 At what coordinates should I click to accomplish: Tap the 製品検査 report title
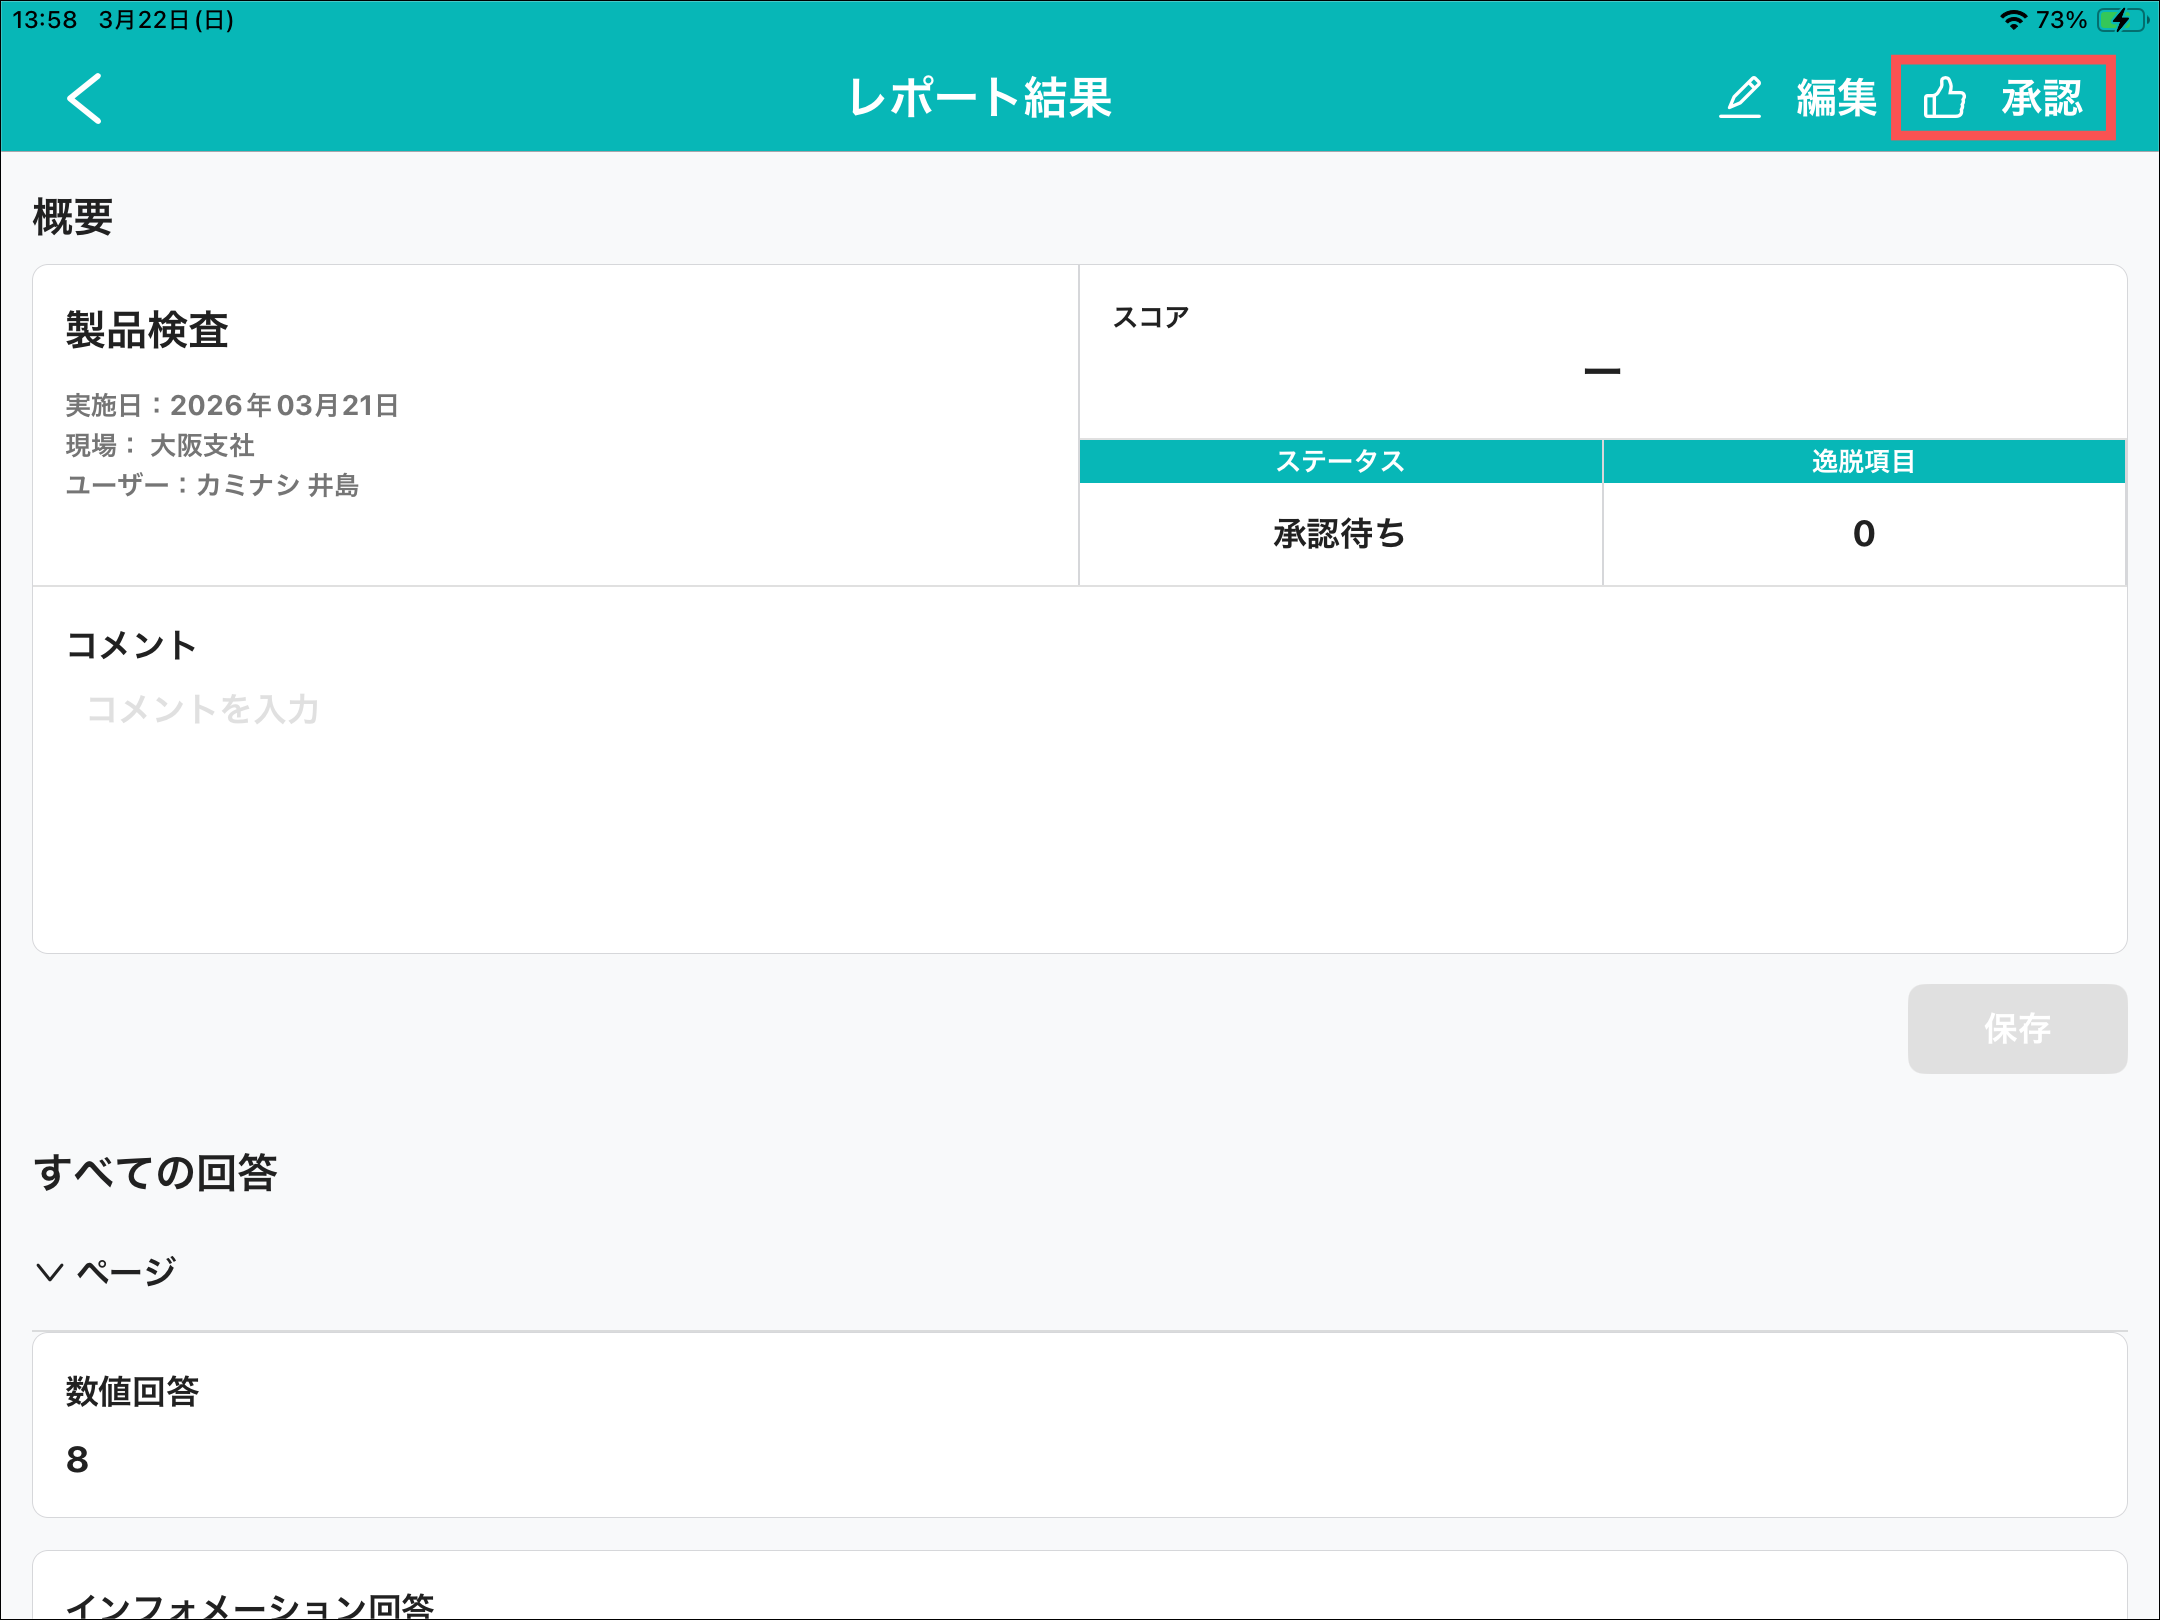tap(147, 330)
